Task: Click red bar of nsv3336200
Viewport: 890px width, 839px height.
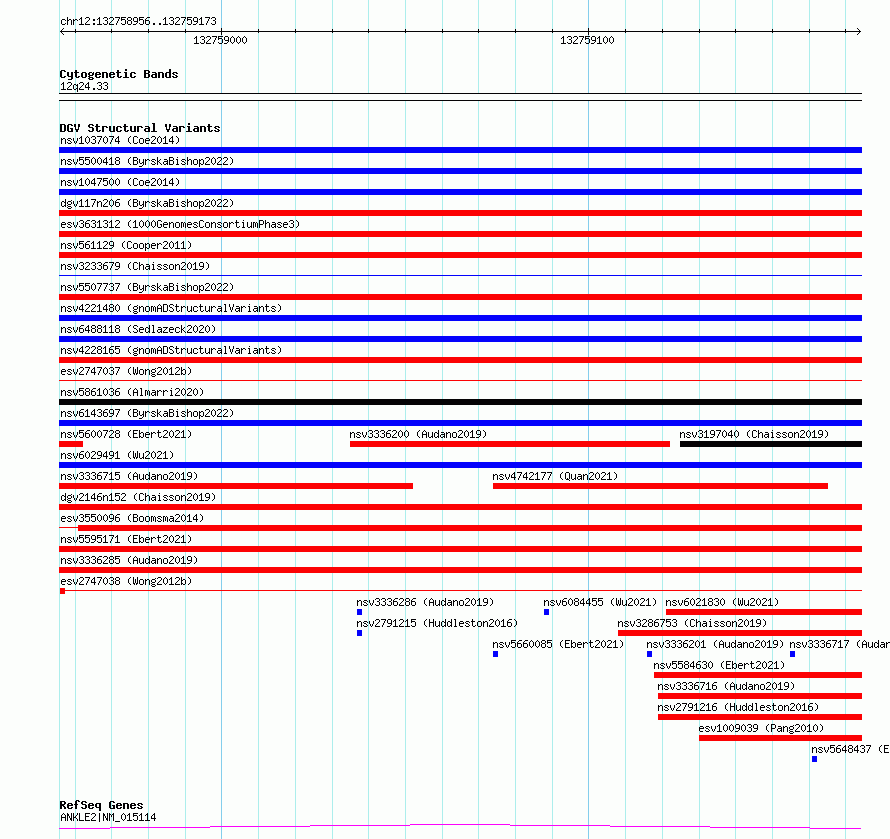Action: (510, 444)
